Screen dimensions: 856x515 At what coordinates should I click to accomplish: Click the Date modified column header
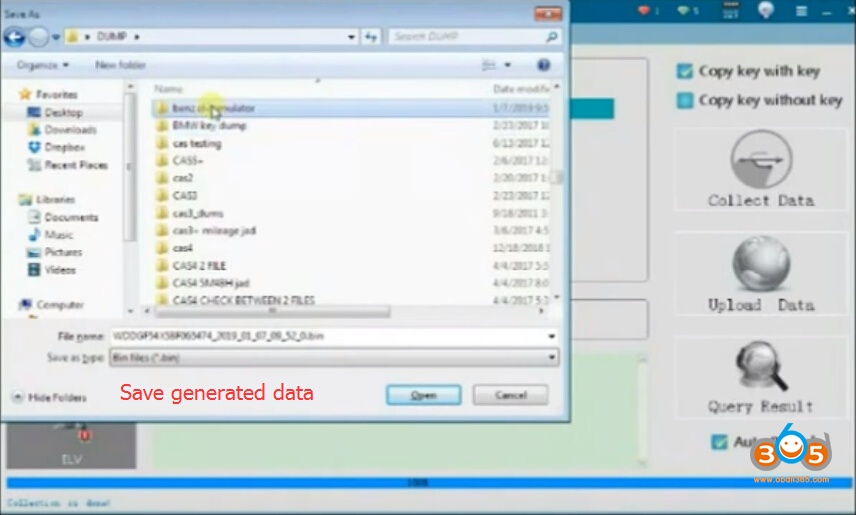[x=521, y=88]
